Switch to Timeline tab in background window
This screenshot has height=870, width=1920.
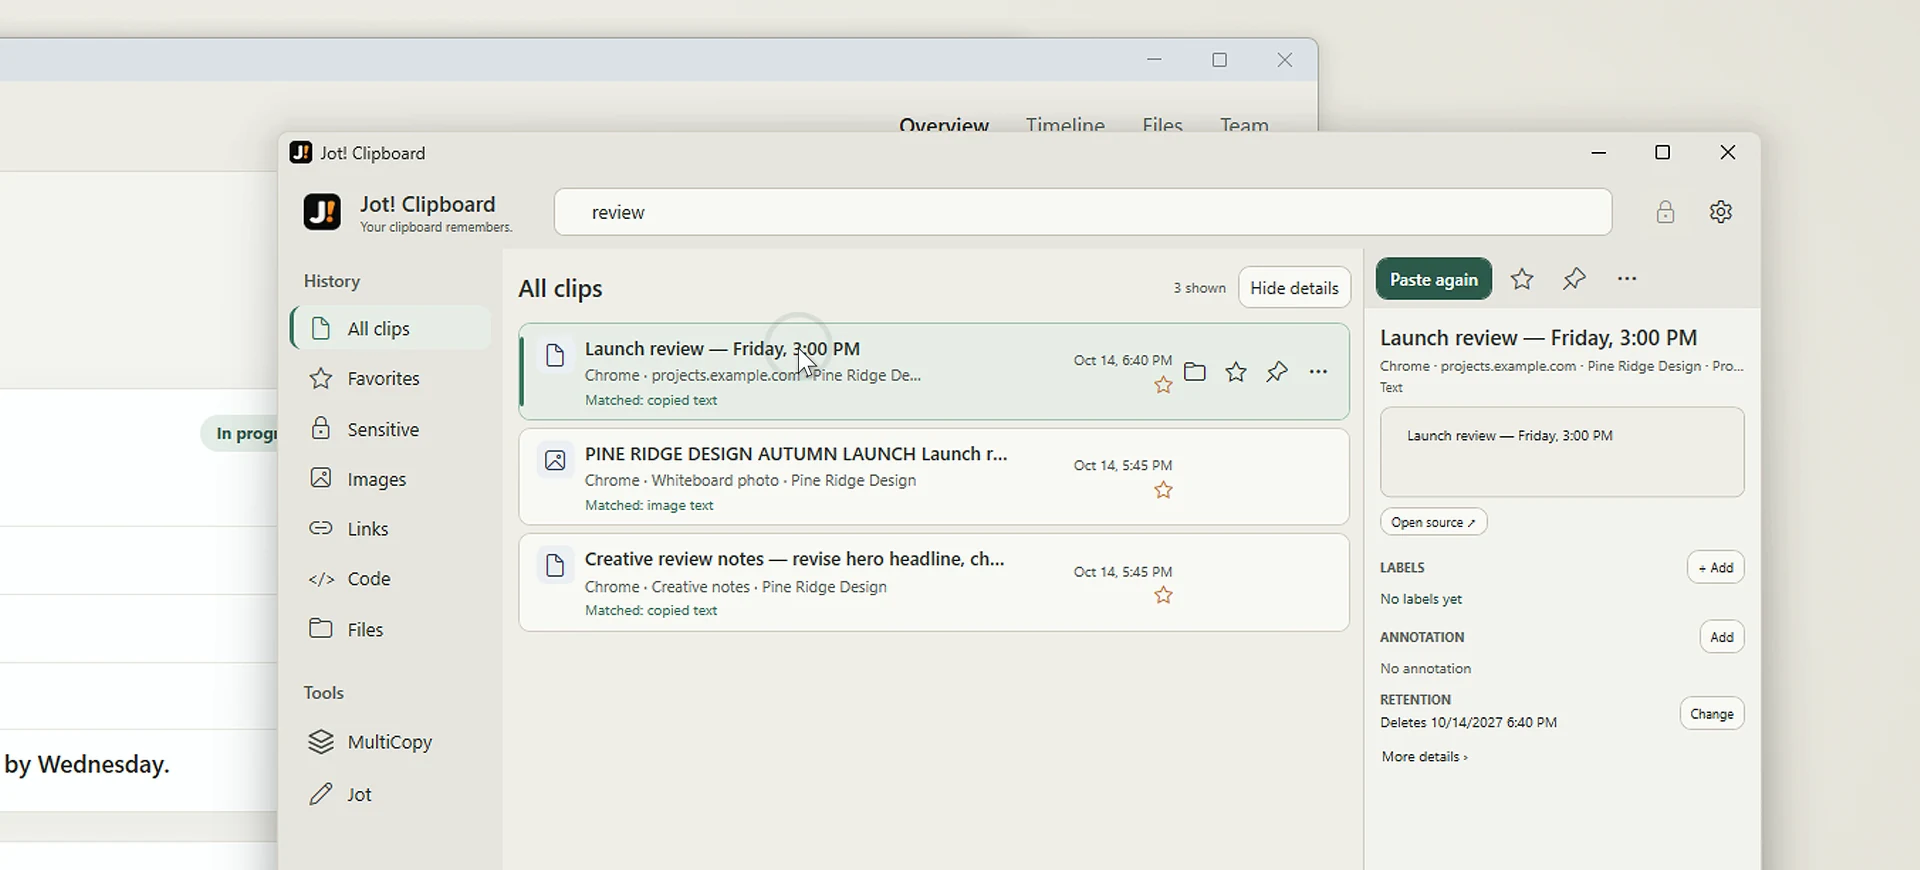(x=1065, y=125)
